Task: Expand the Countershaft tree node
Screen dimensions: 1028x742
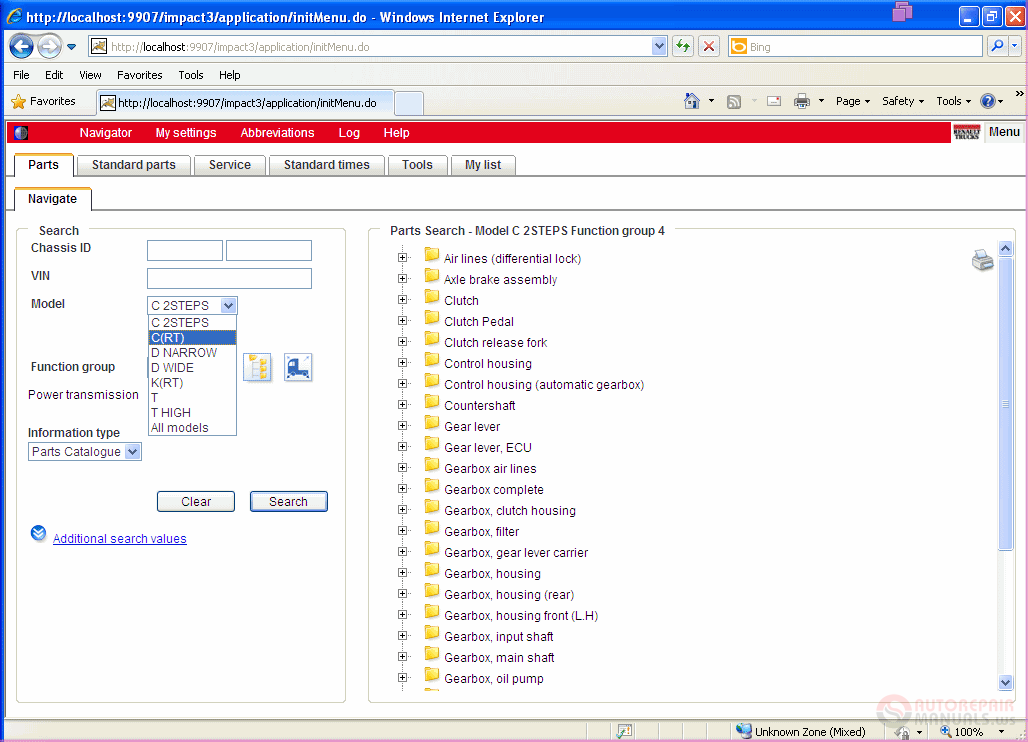Action: 403,405
